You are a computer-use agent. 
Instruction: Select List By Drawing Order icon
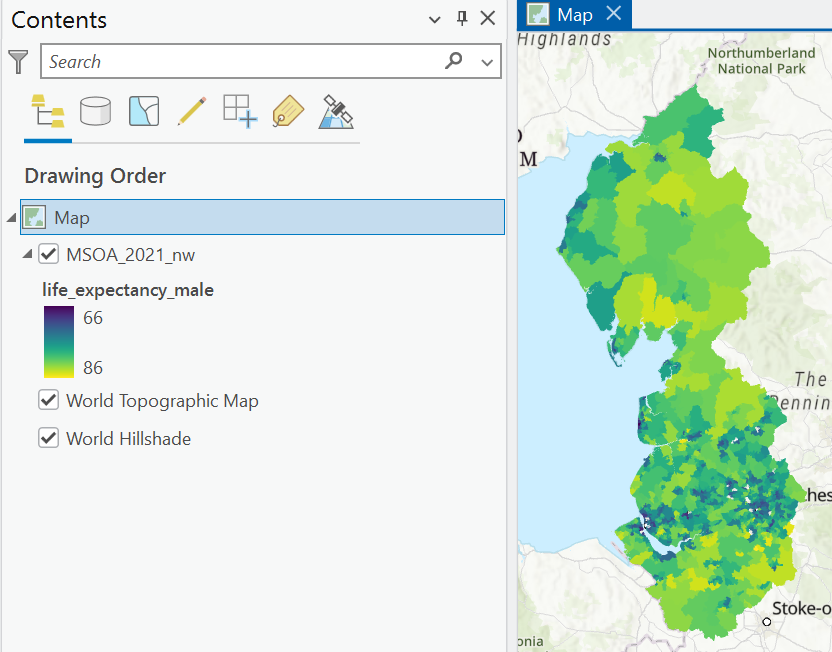point(48,111)
